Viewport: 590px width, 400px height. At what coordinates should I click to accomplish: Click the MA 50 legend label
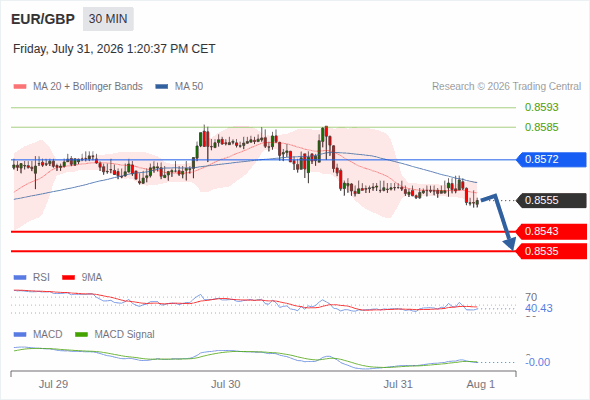189,87
